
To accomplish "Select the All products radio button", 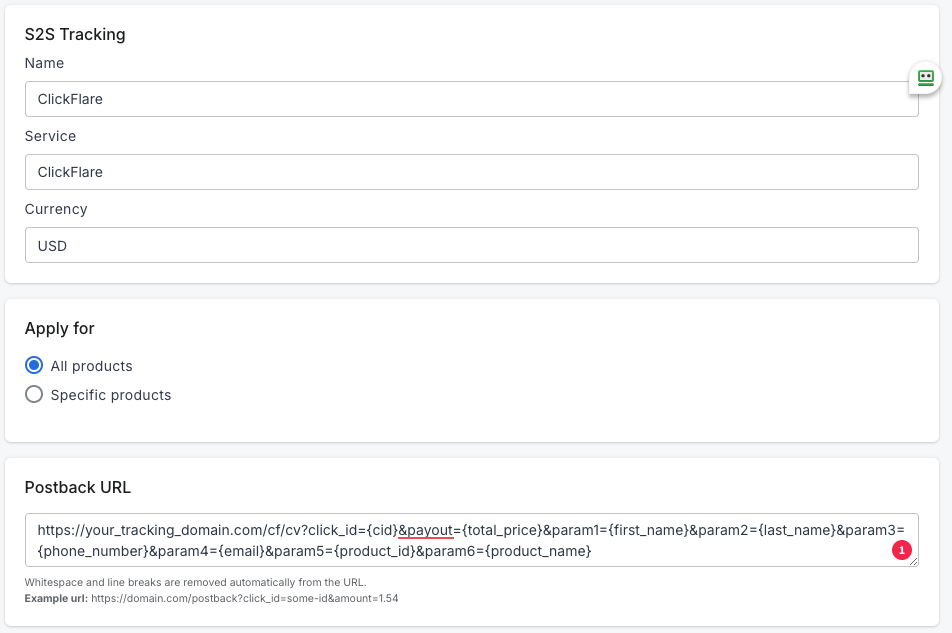I will 34,365.
